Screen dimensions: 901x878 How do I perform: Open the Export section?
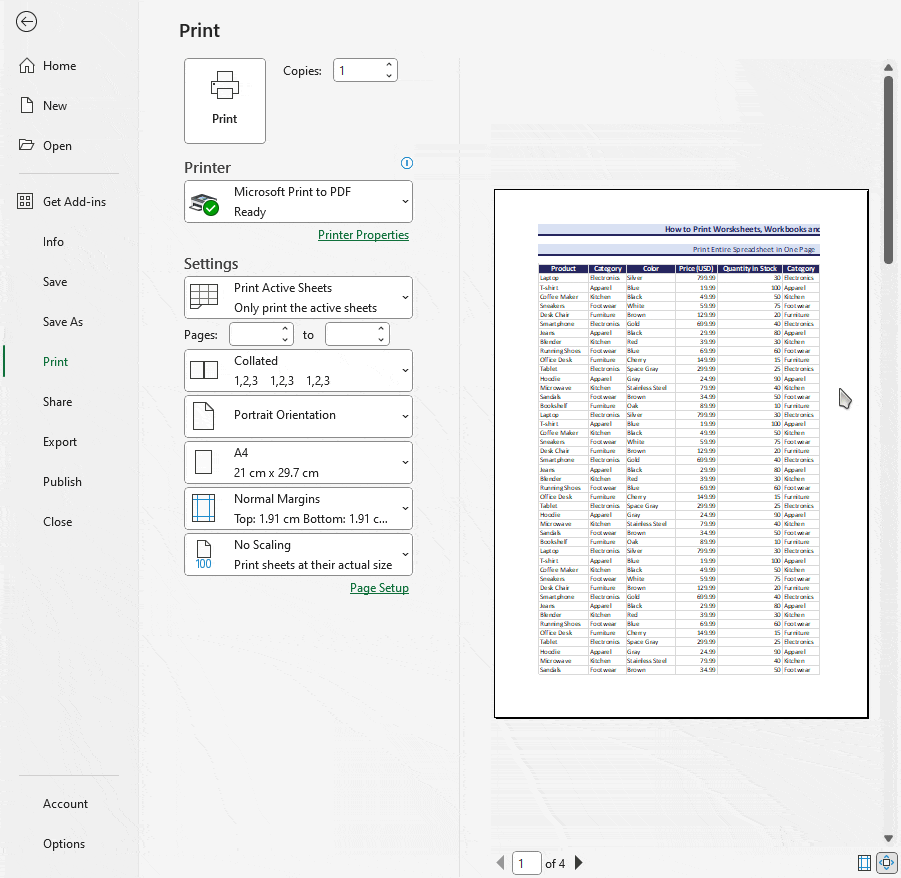[x=62, y=441]
